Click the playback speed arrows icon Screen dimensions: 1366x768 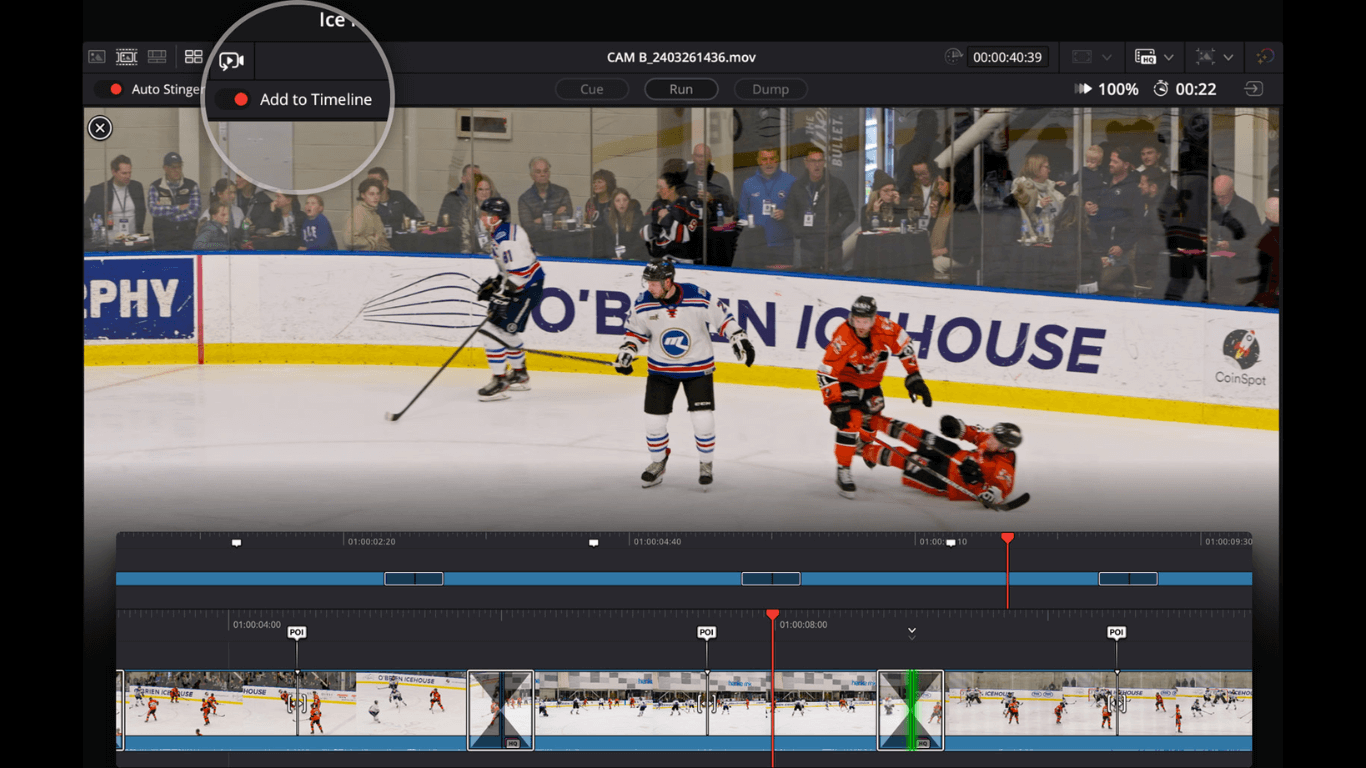click(x=1083, y=89)
